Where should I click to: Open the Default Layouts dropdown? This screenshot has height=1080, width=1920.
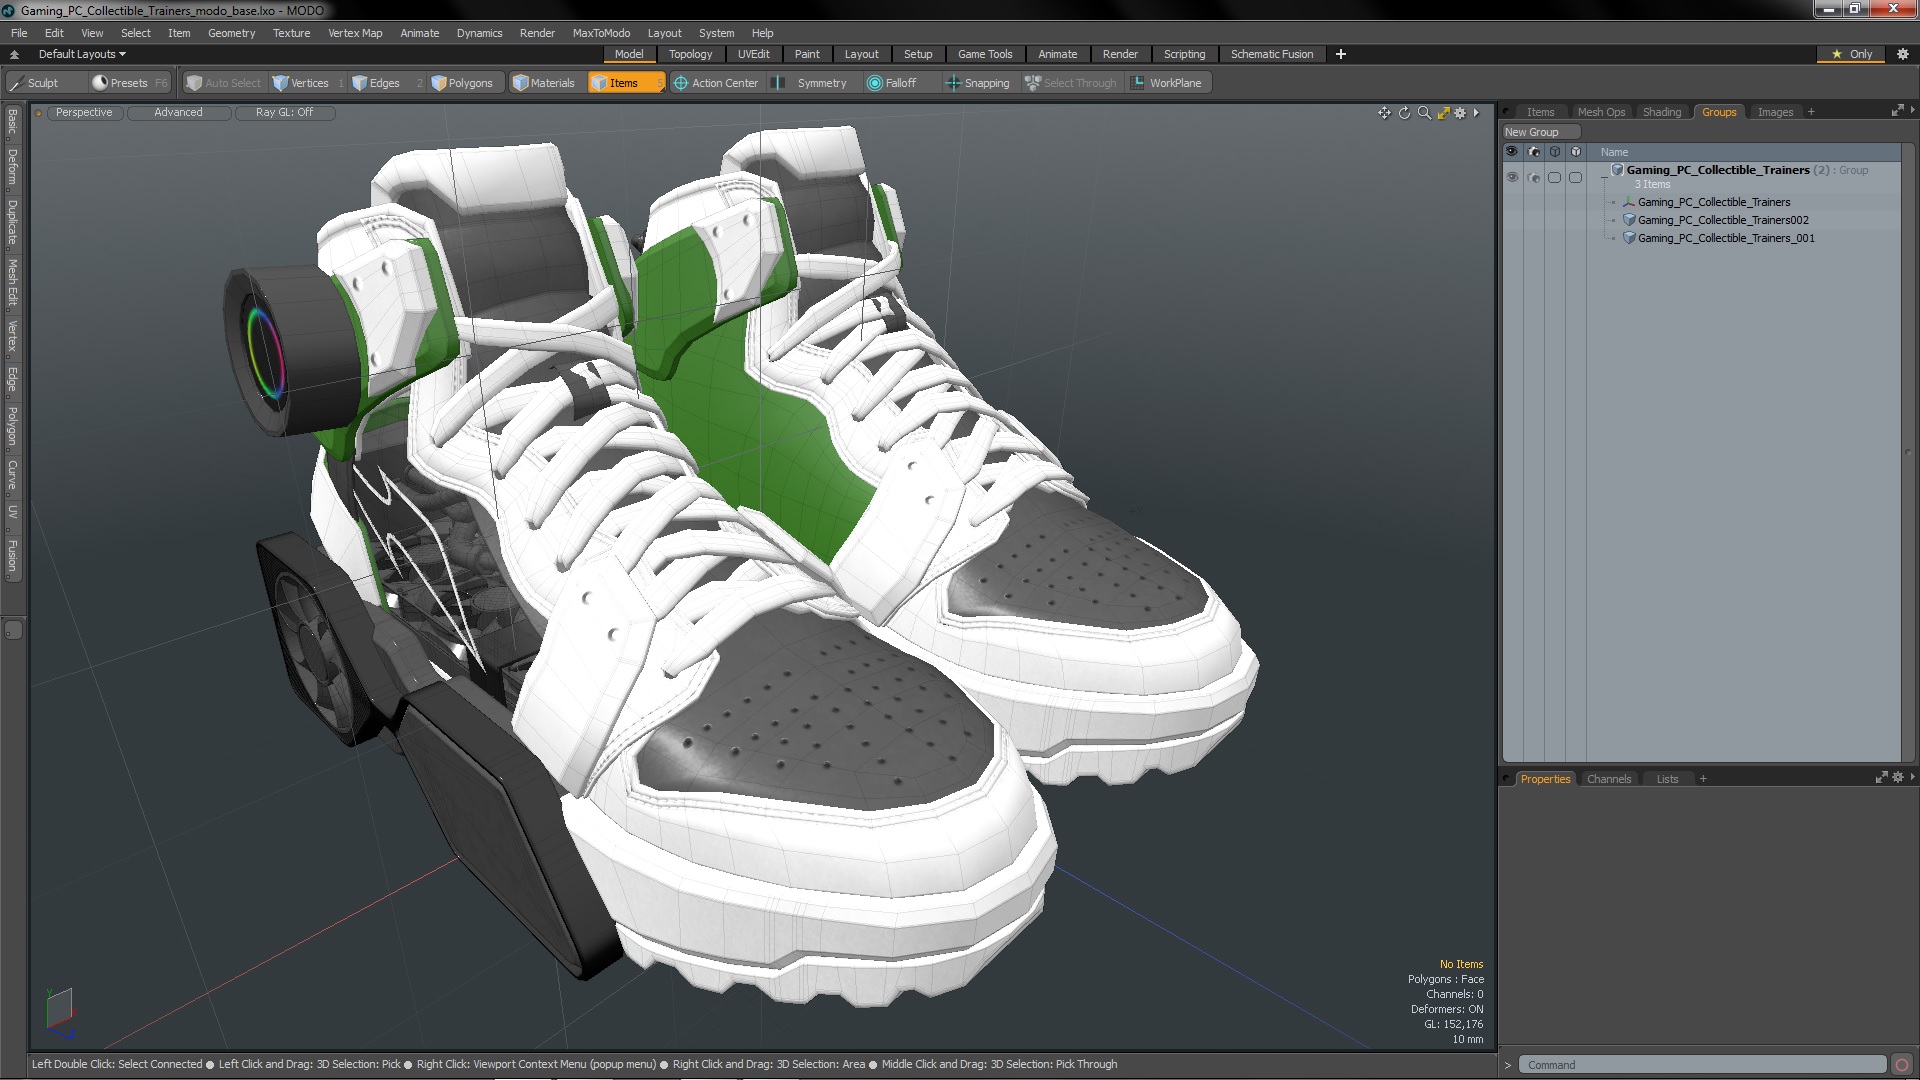[x=82, y=54]
